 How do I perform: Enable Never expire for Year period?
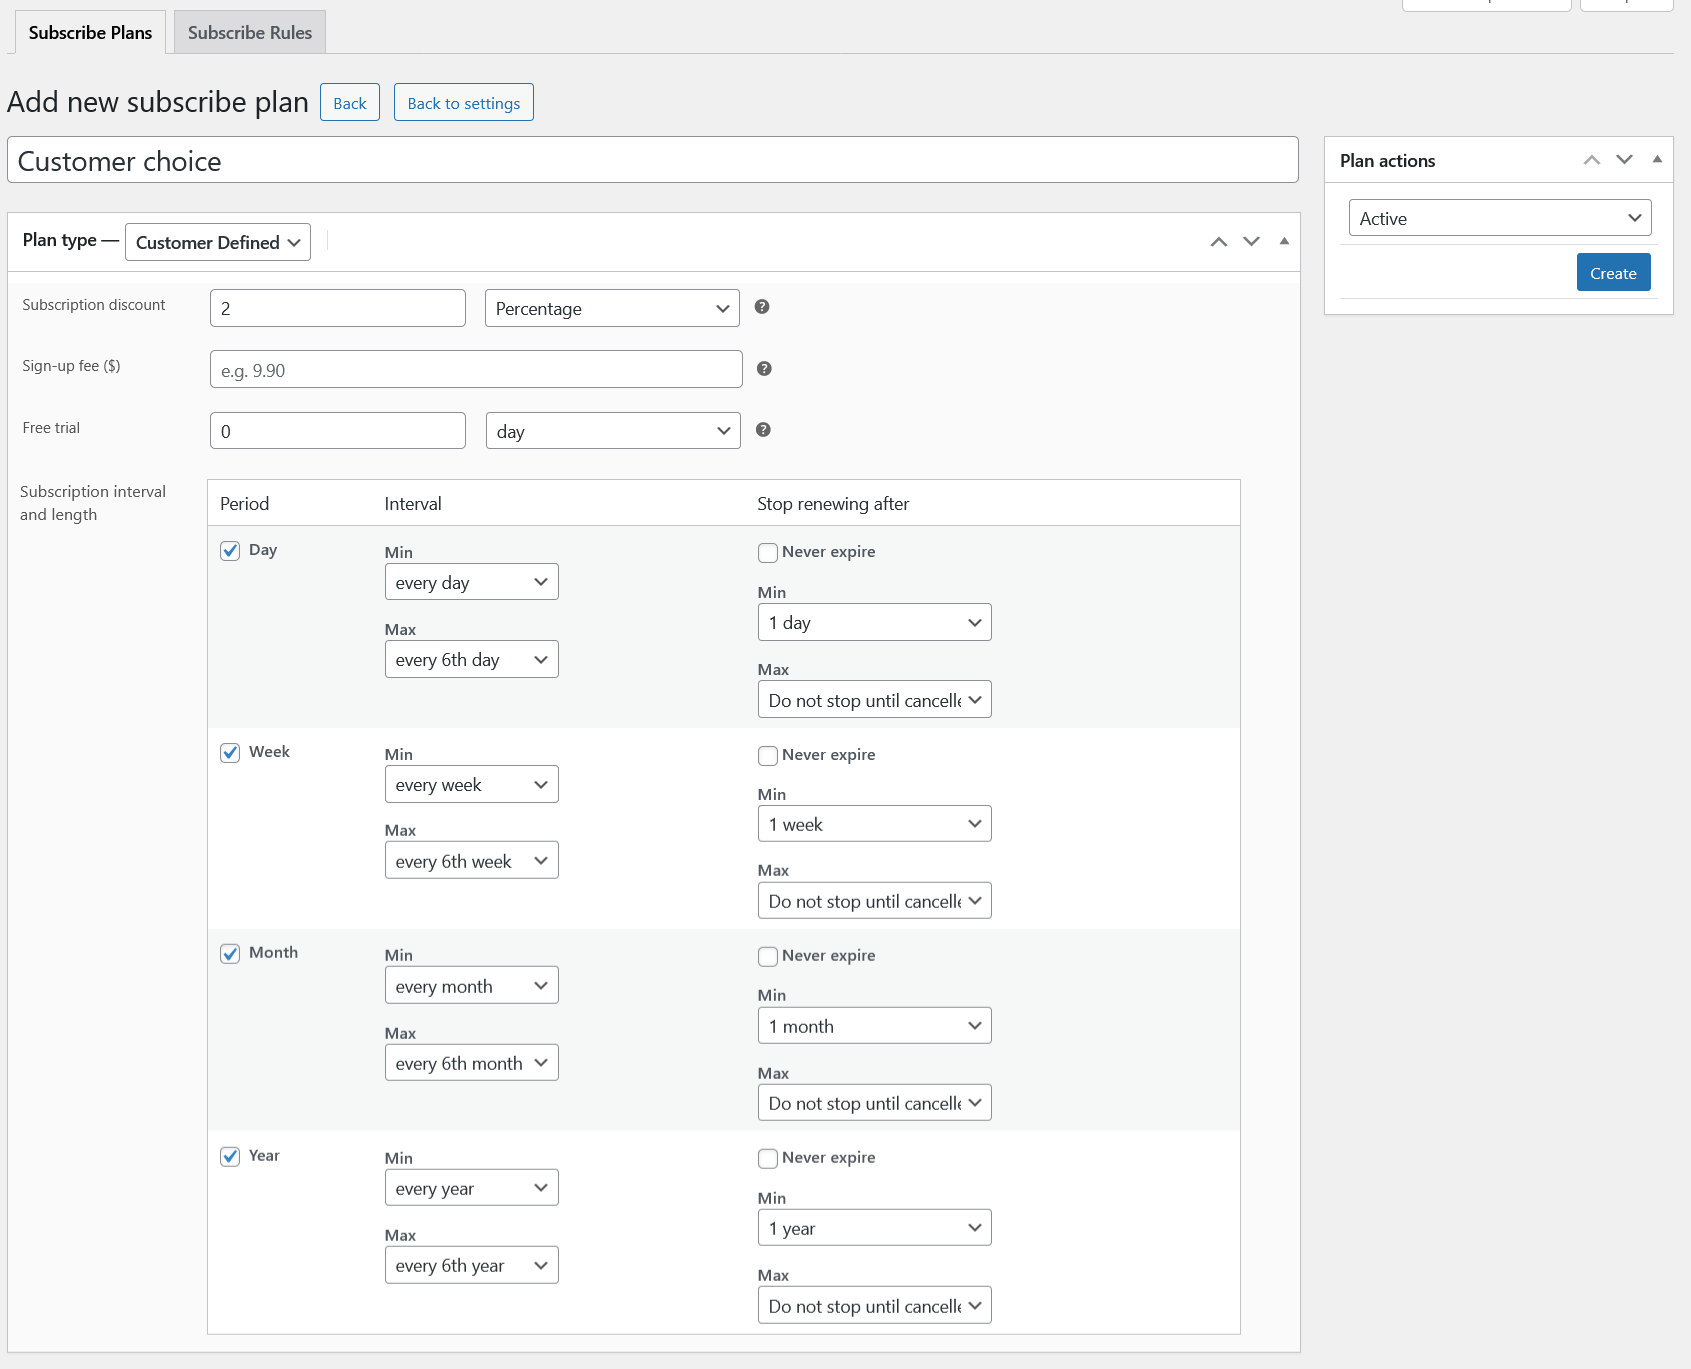768,1159
